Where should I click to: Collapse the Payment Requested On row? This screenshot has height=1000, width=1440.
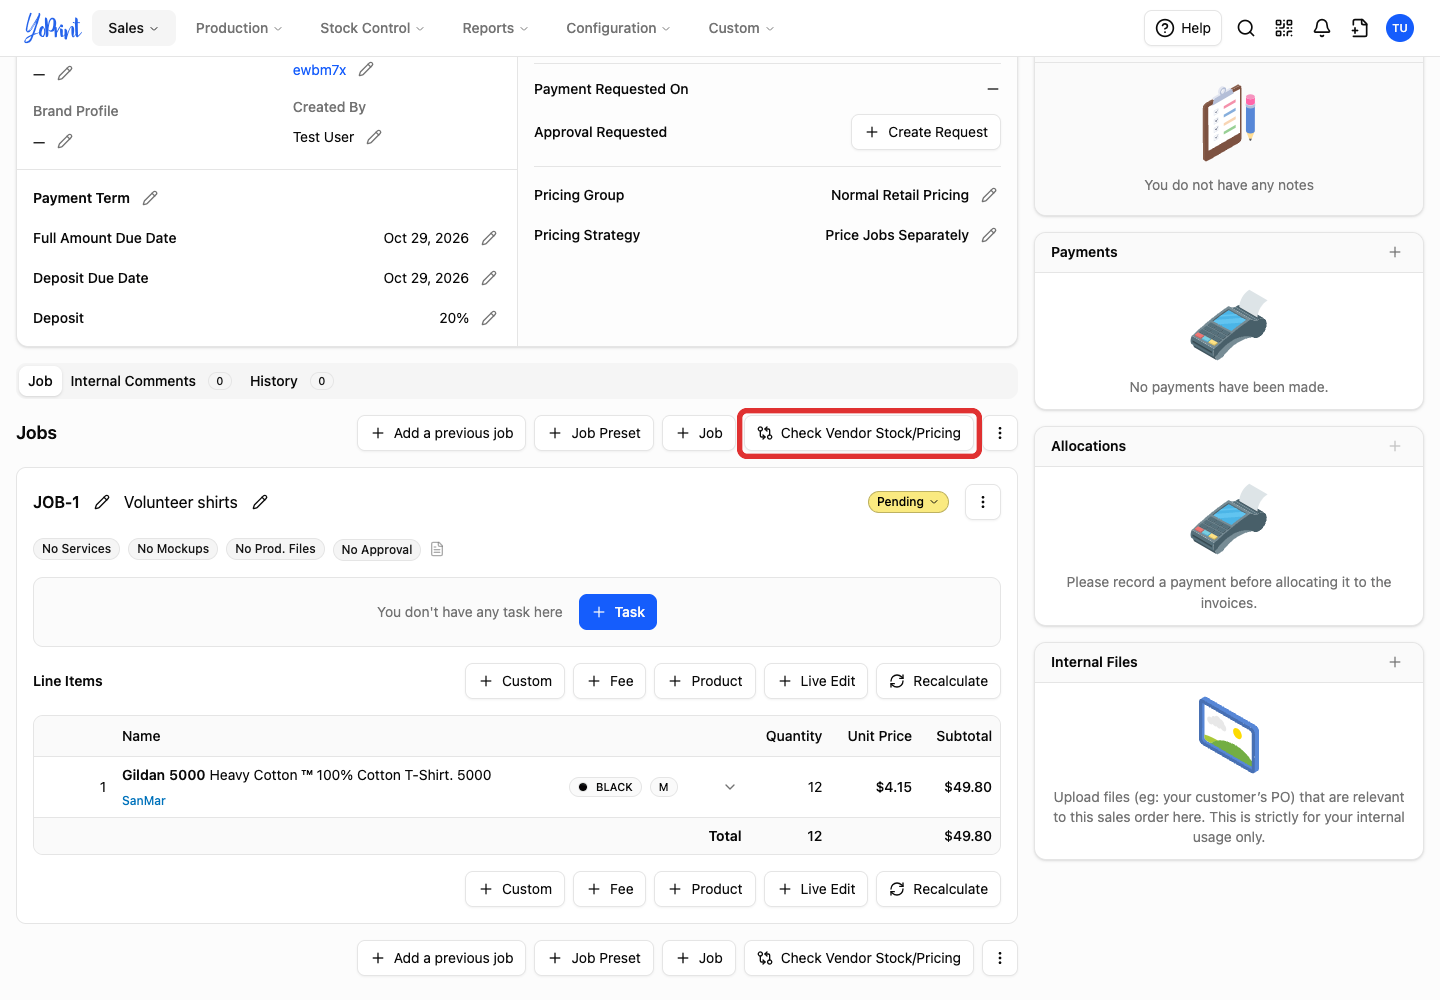993,89
